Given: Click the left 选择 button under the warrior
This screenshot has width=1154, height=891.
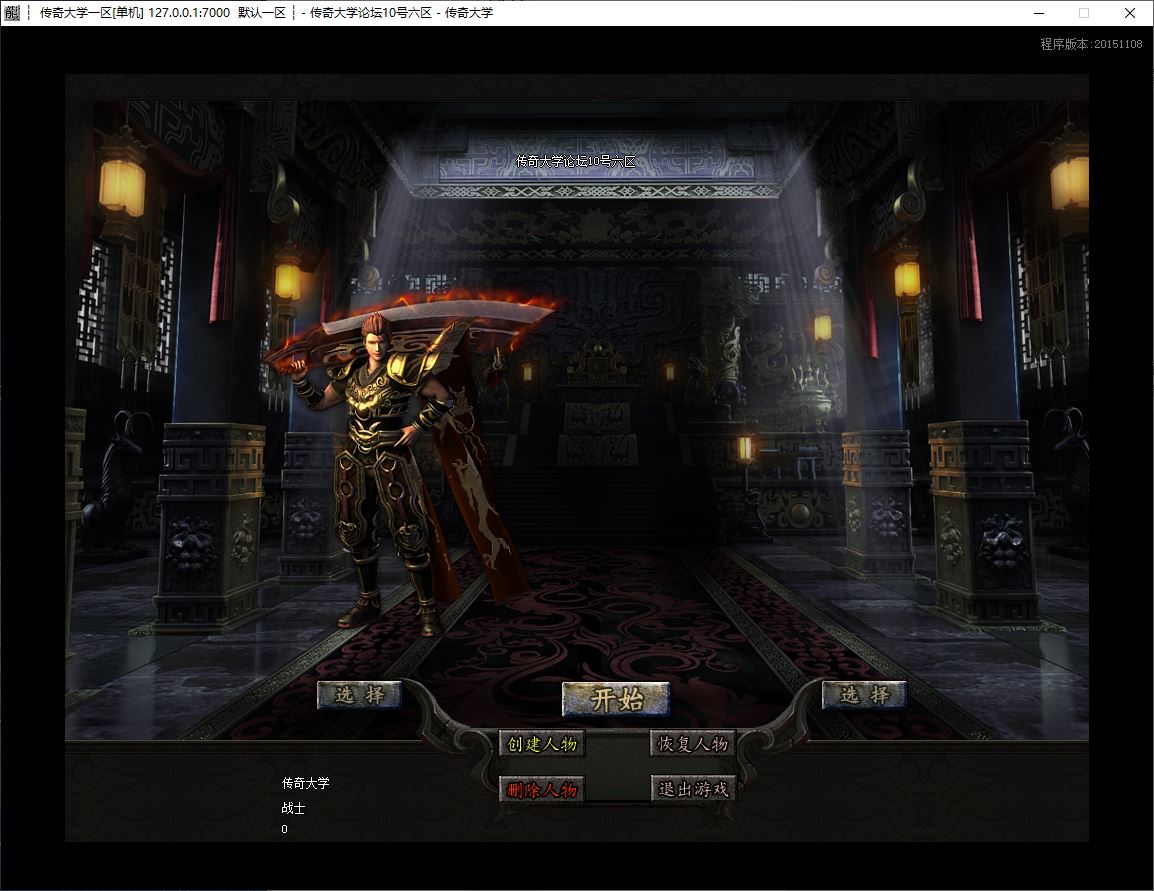Looking at the screenshot, I should 359,695.
